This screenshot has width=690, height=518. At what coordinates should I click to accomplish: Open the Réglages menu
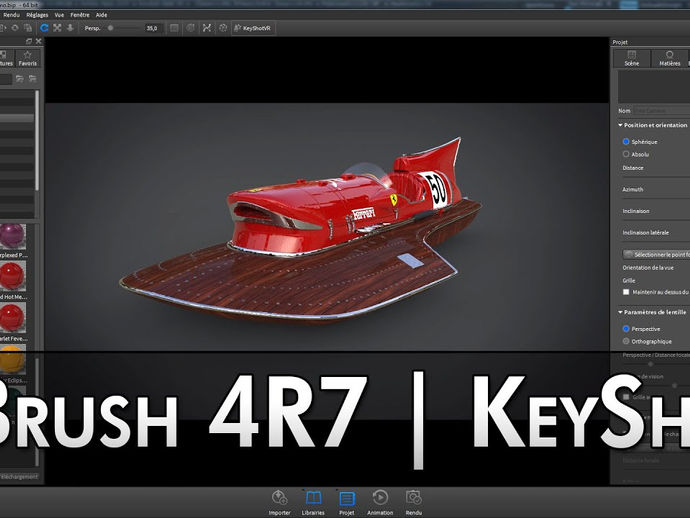tap(37, 15)
